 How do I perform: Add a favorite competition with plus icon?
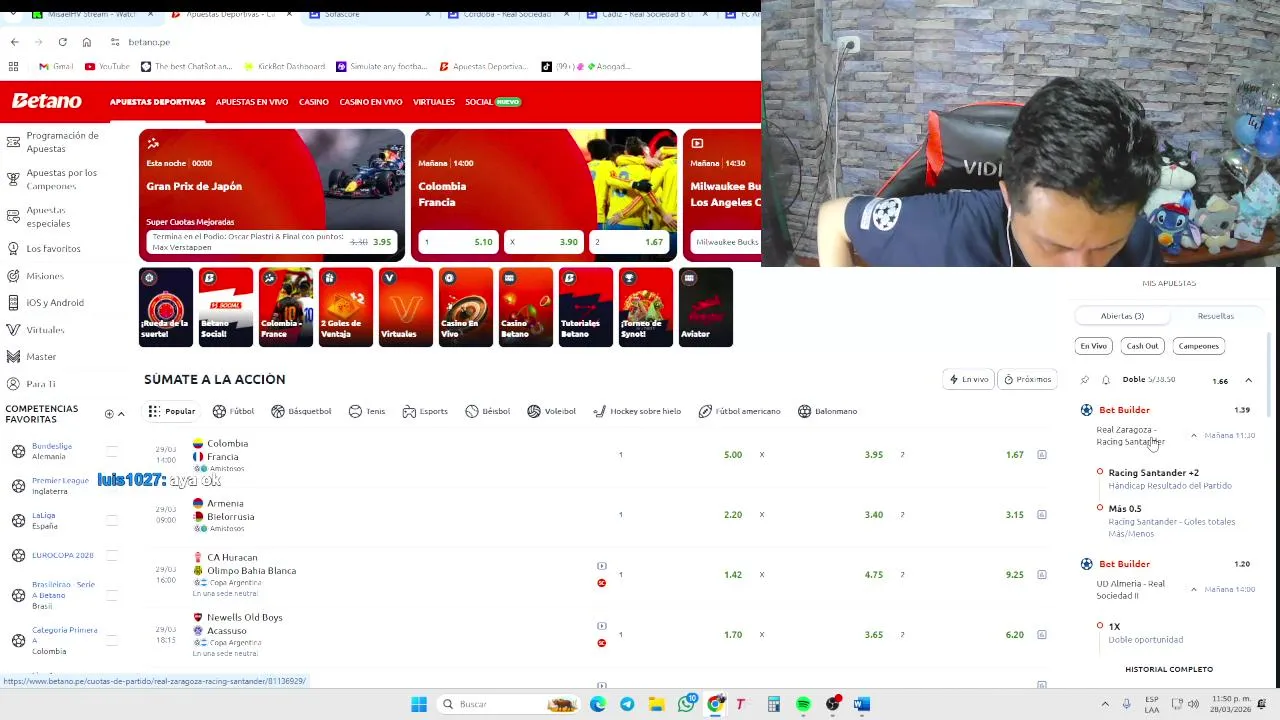pyautogui.click(x=109, y=414)
